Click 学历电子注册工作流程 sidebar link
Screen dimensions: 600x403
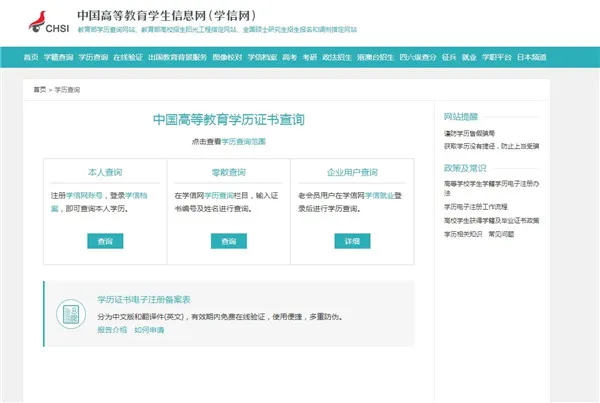(476, 207)
